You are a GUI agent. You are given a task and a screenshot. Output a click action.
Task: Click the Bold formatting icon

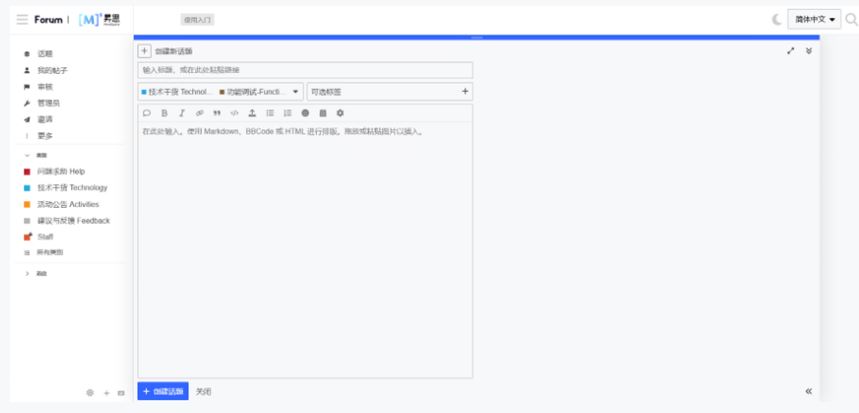(165, 113)
